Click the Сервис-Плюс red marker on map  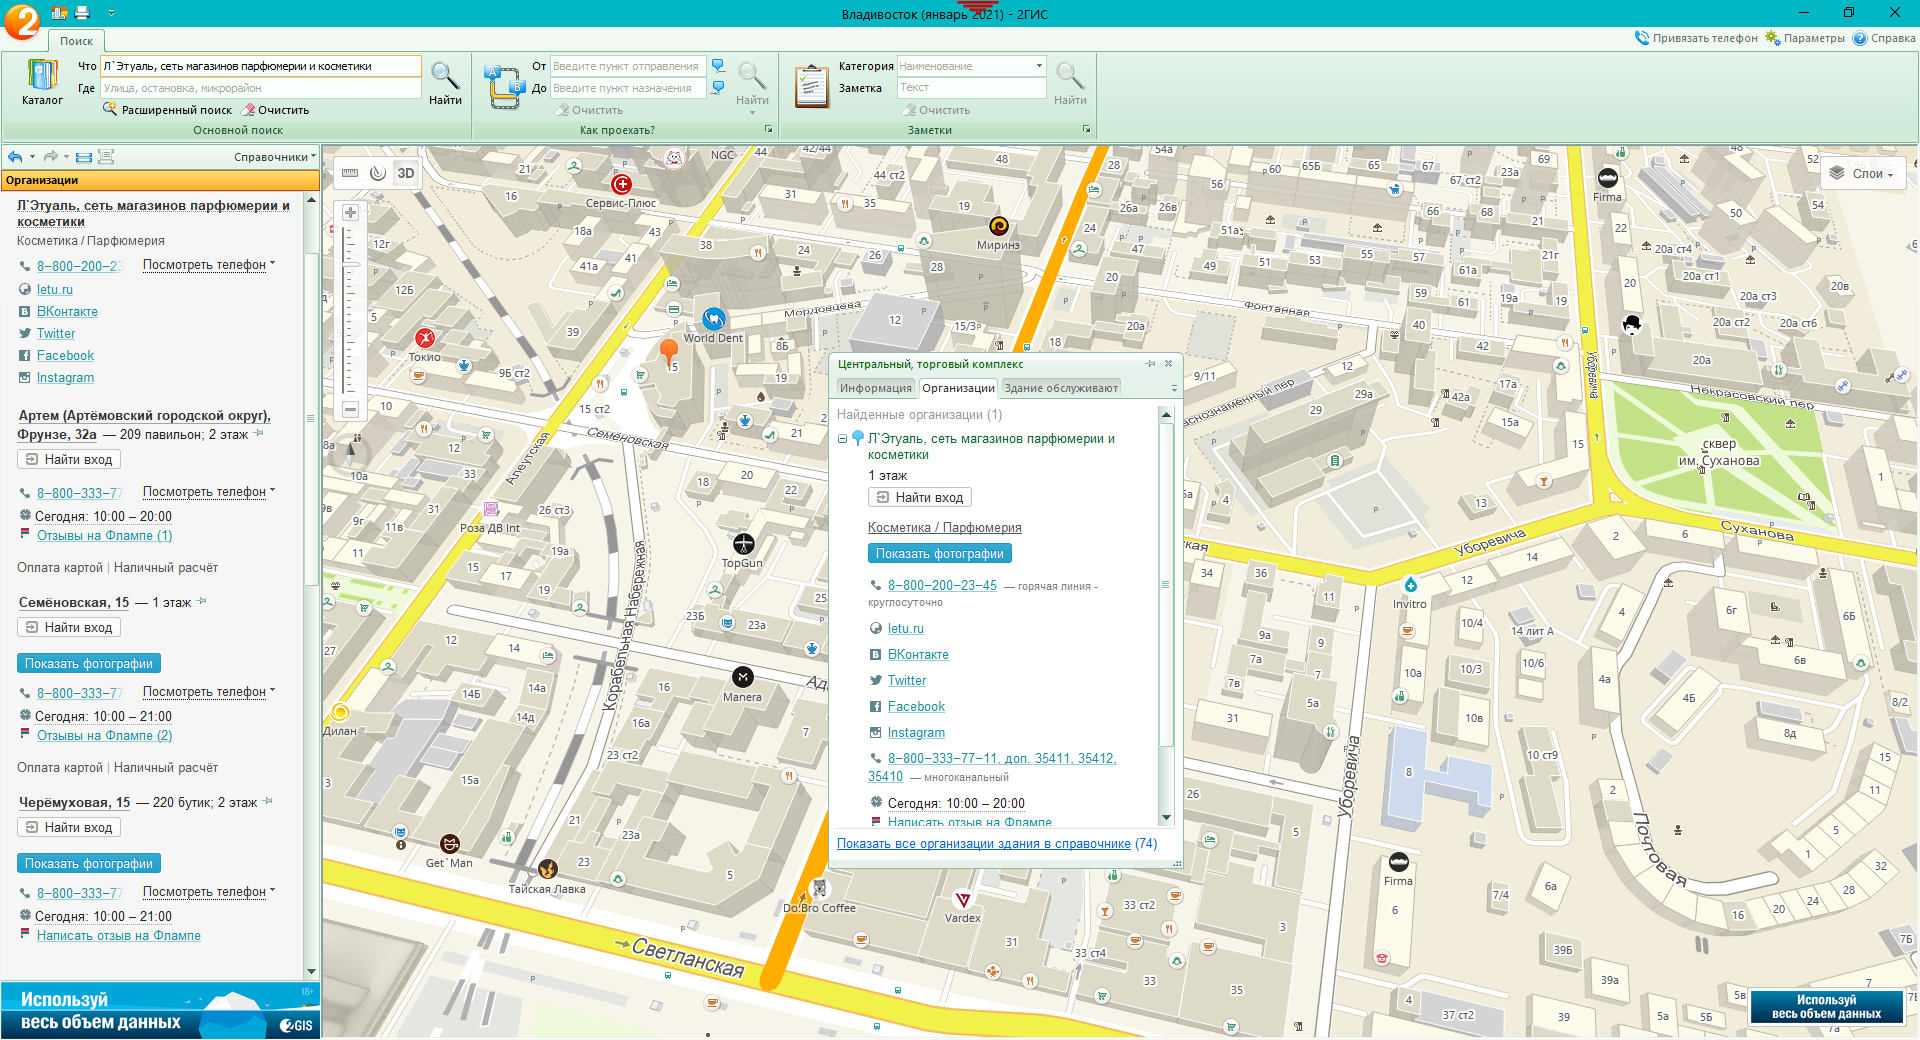pyautogui.click(x=622, y=184)
